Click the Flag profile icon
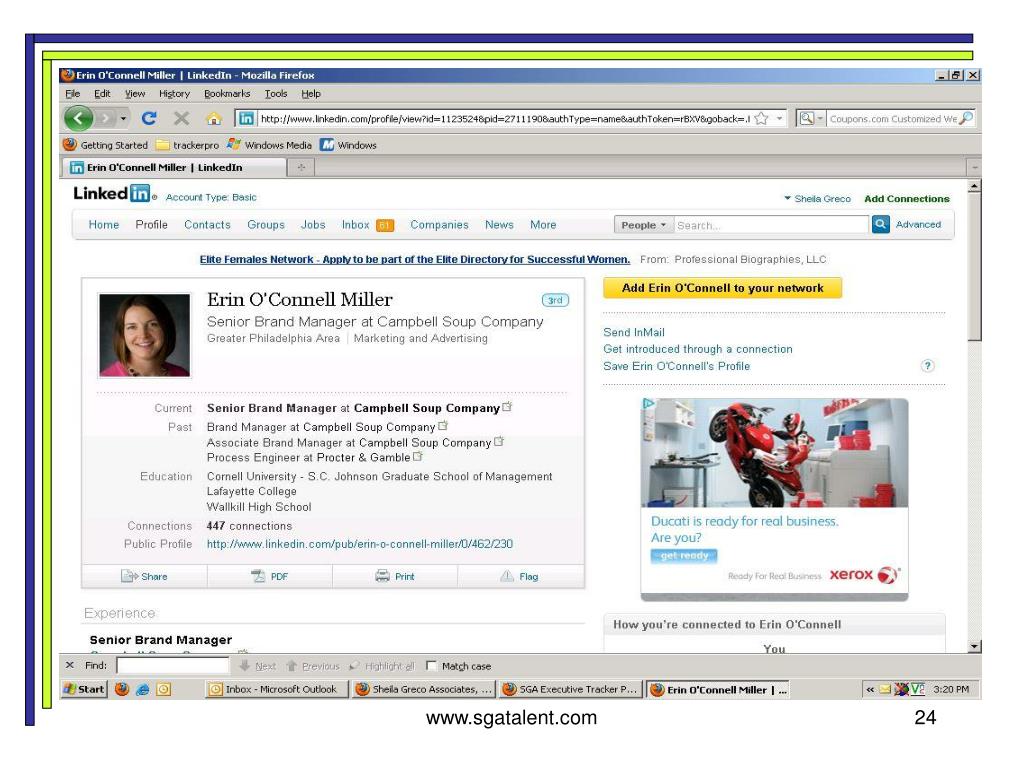1024x768 pixels. (507, 576)
